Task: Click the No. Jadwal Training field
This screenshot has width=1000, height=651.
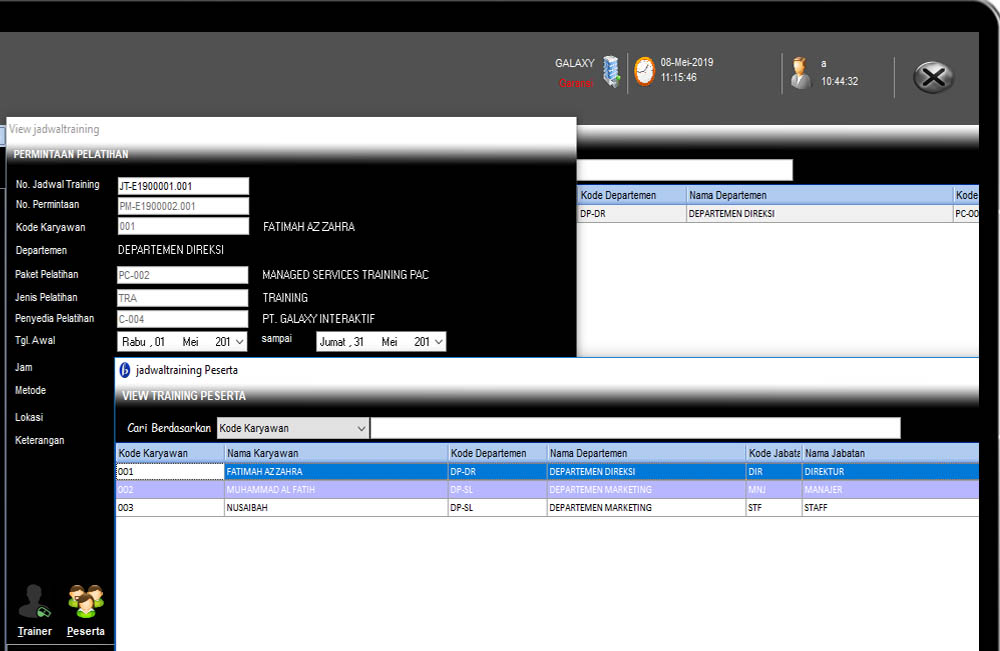Action: (182, 185)
